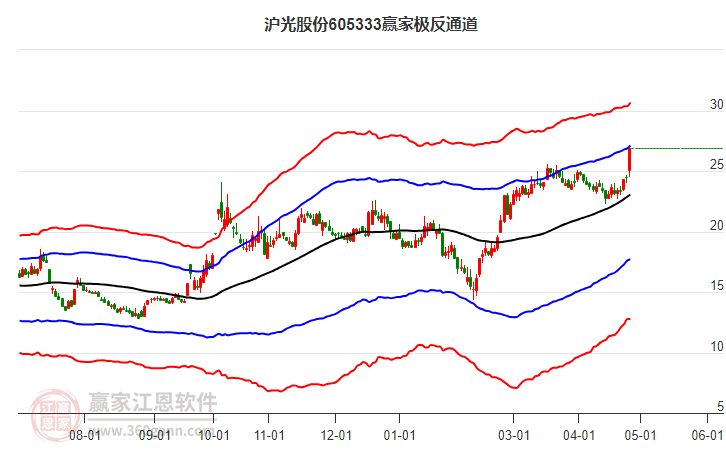The height and width of the screenshot is (450, 726).
Task: Select the 01-01 date label
Action: [x=400, y=436]
